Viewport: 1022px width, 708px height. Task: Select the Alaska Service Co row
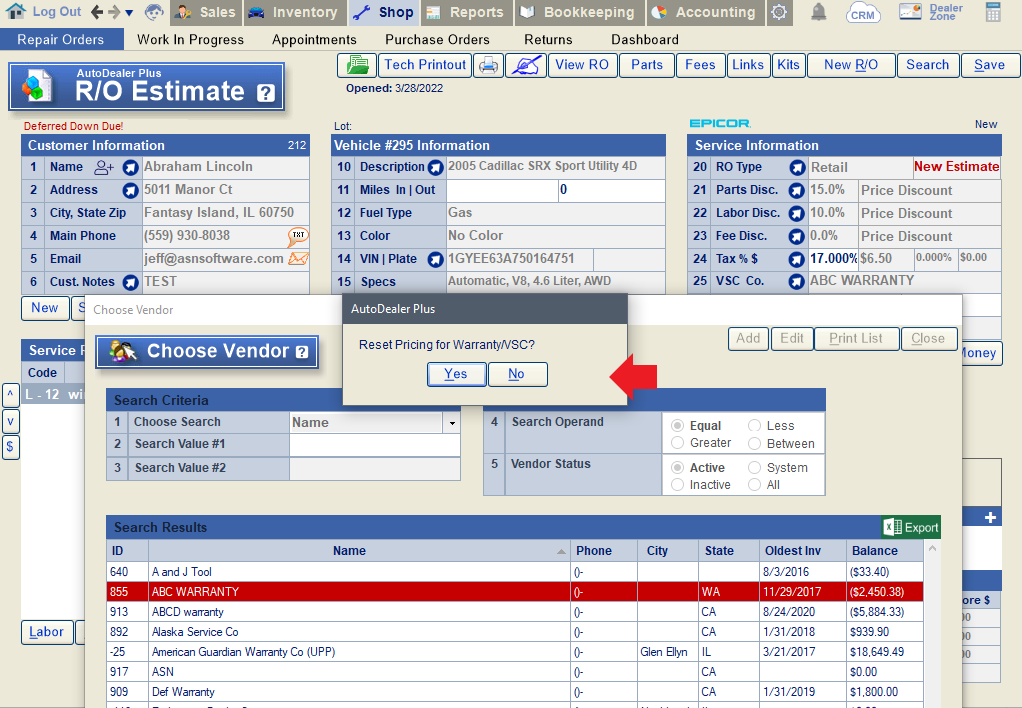pyautogui.click(x=515, y=632)
